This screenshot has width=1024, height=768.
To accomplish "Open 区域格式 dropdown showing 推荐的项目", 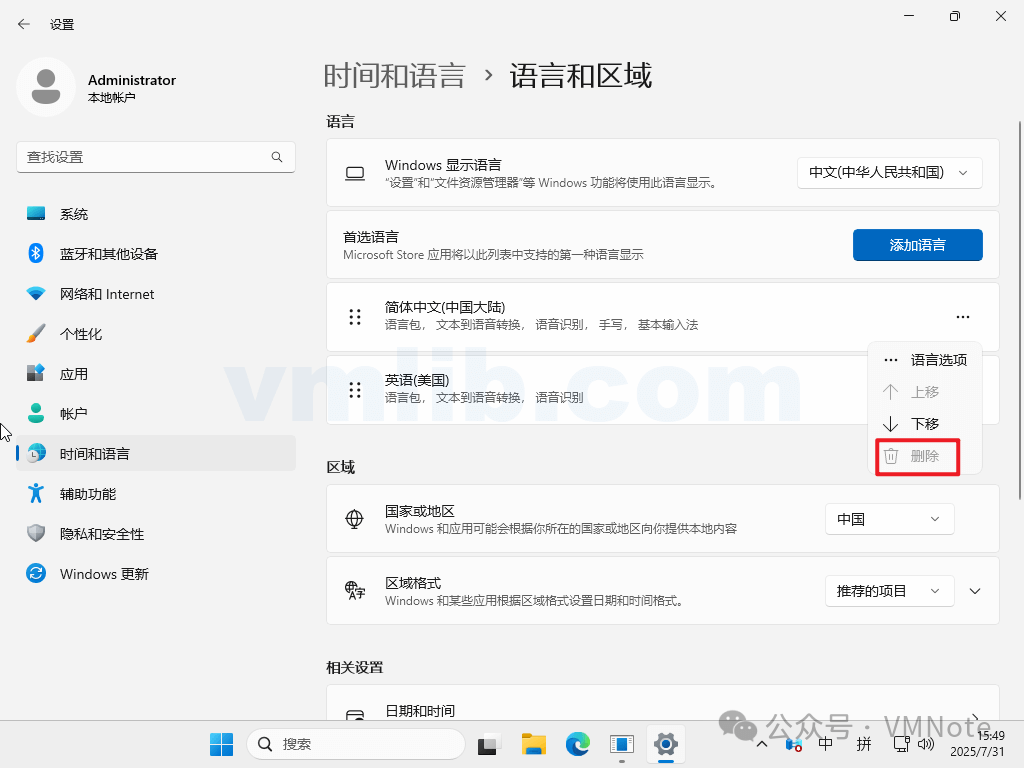I will tap(889, 591).
